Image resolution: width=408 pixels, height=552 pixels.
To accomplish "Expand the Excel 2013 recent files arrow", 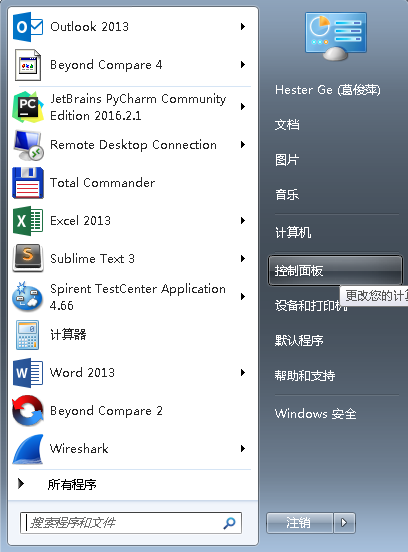I will [x=243, y=221].
